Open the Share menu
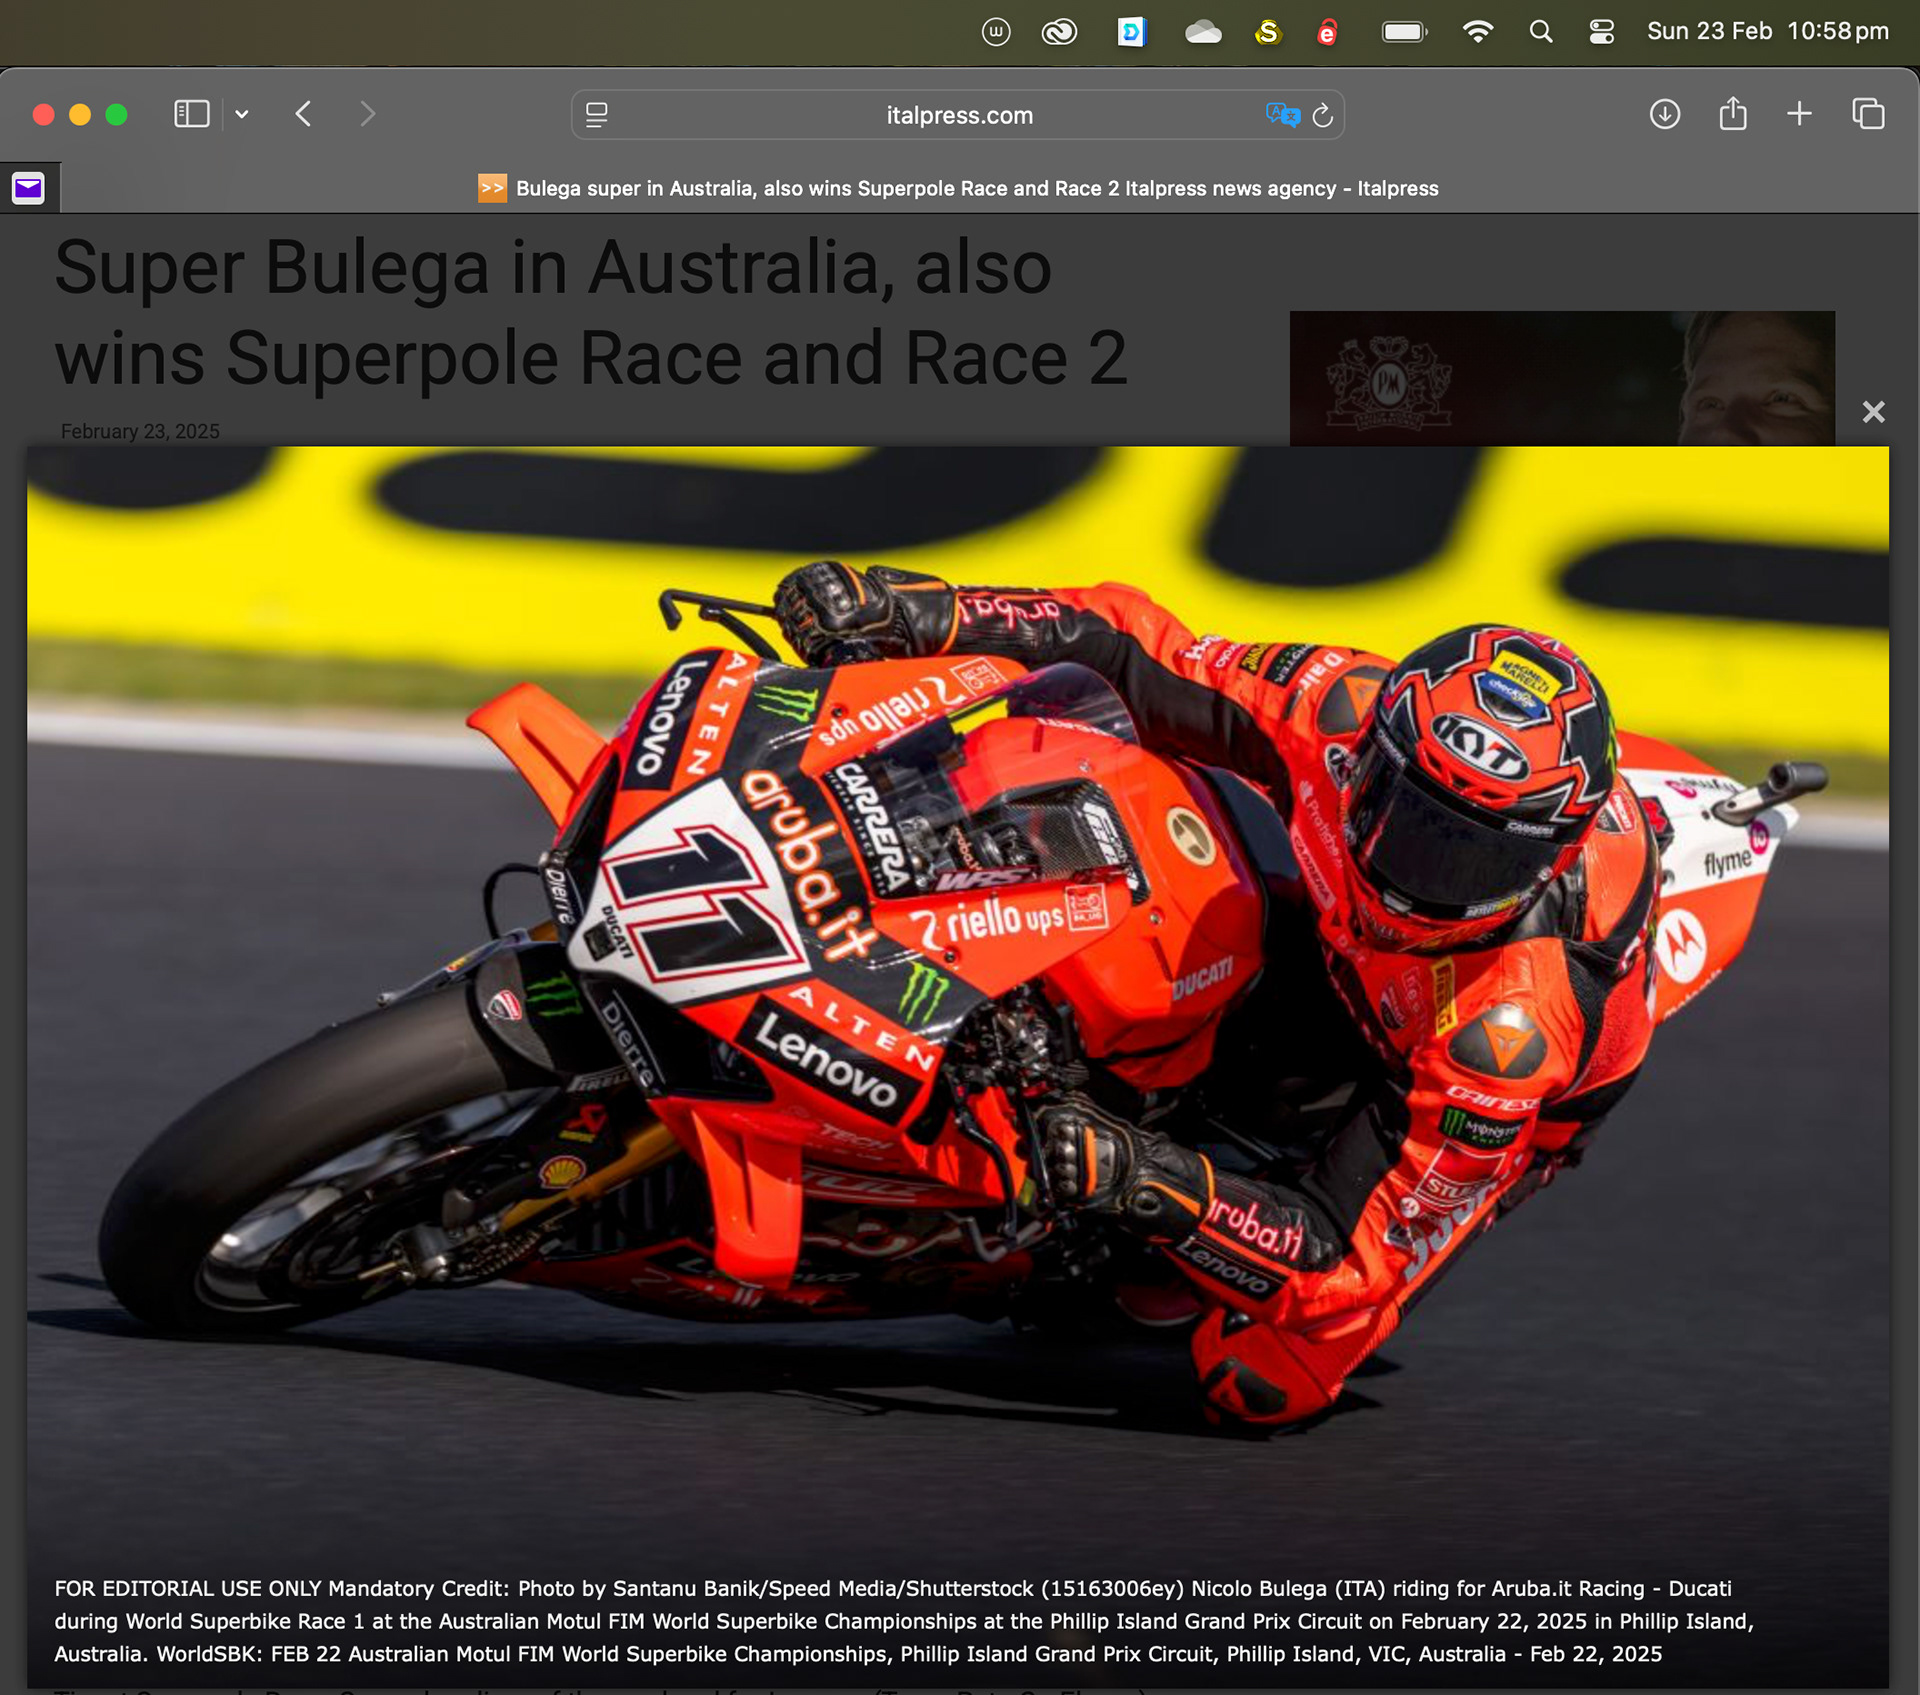 [1733, 114]
